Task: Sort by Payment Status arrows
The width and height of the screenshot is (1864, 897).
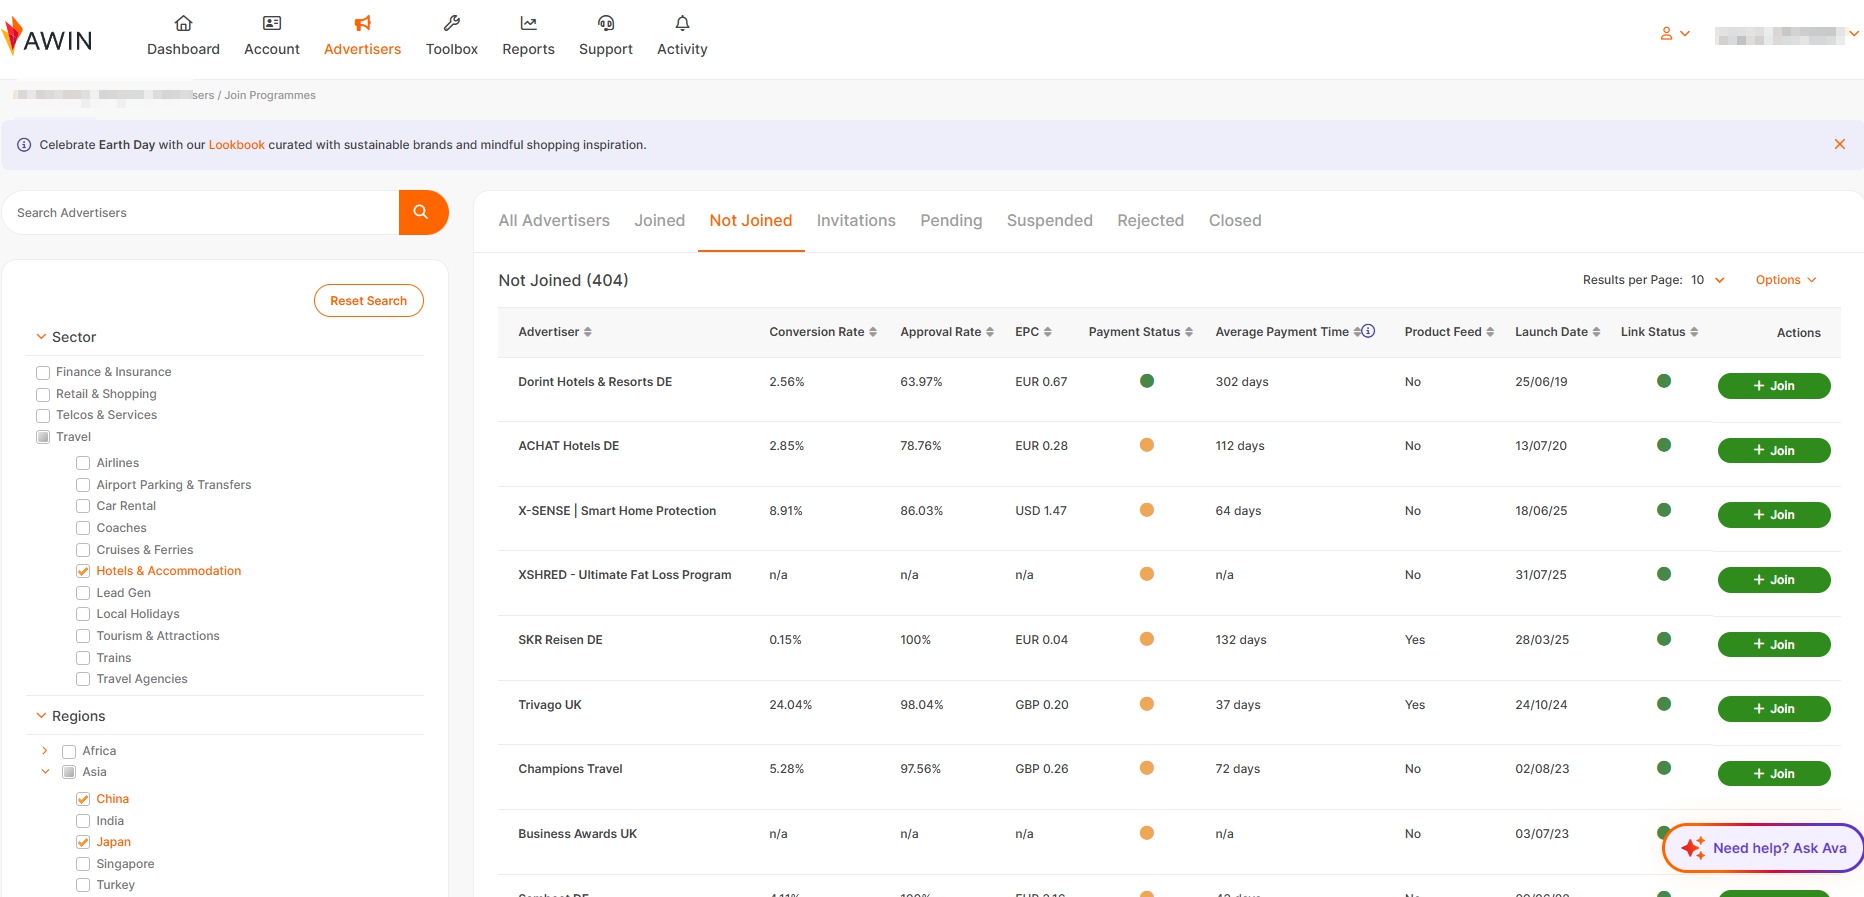Action: click(1189, 332)
